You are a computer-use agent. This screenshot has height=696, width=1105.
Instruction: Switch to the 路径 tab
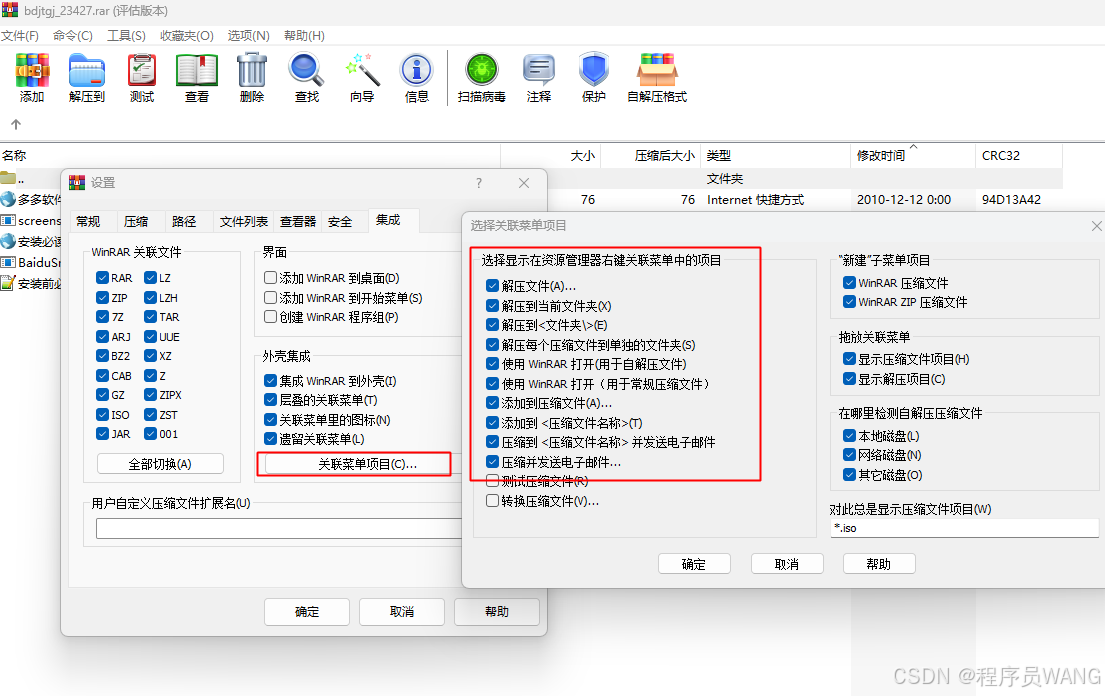(x=184, y=221)
